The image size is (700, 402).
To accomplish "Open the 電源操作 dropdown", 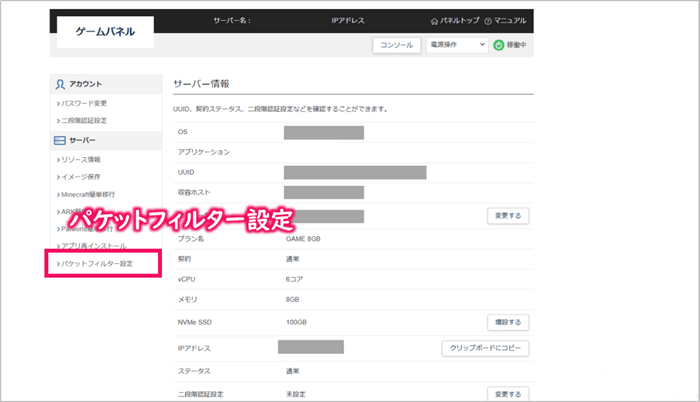I will tap(457, 45).
